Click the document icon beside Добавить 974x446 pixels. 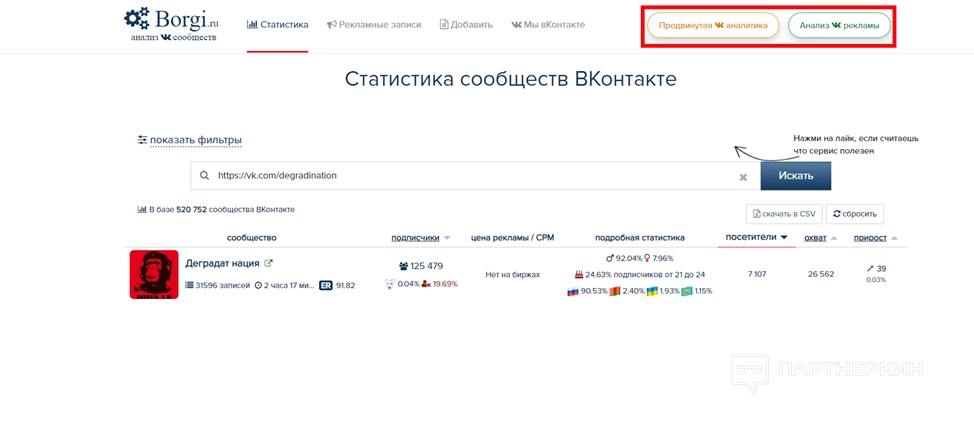[444, 25]
